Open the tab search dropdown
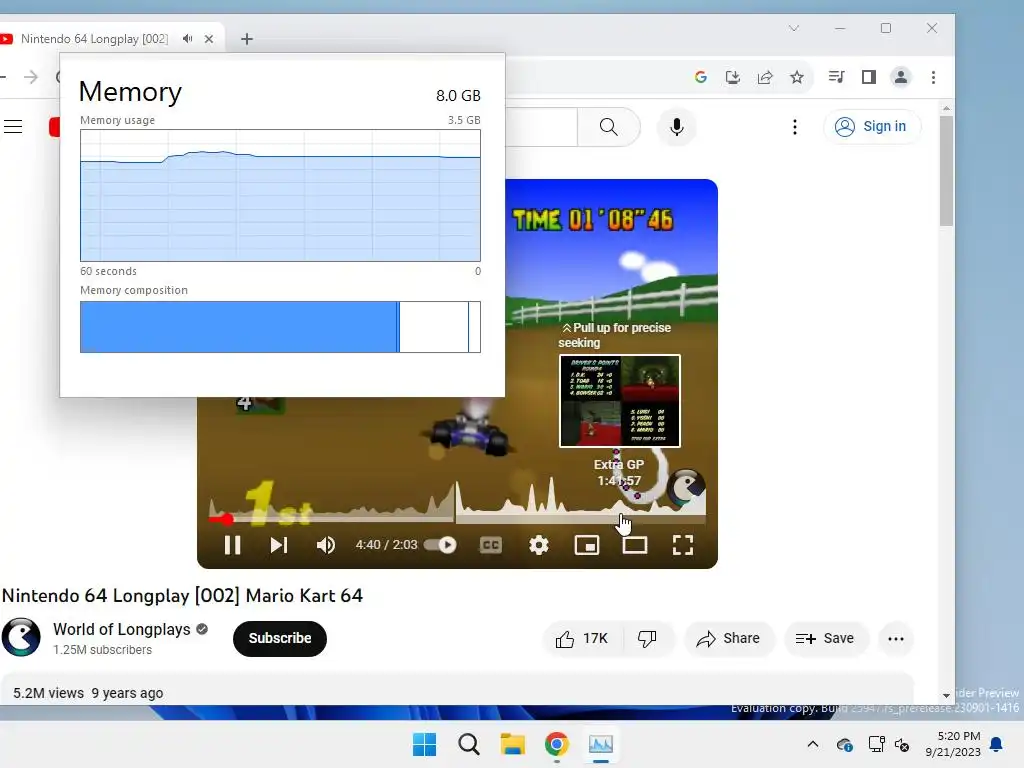Image resolution: width=1024 pixels, height=768 pixels. pyautogui.click(x=793, y=28)
